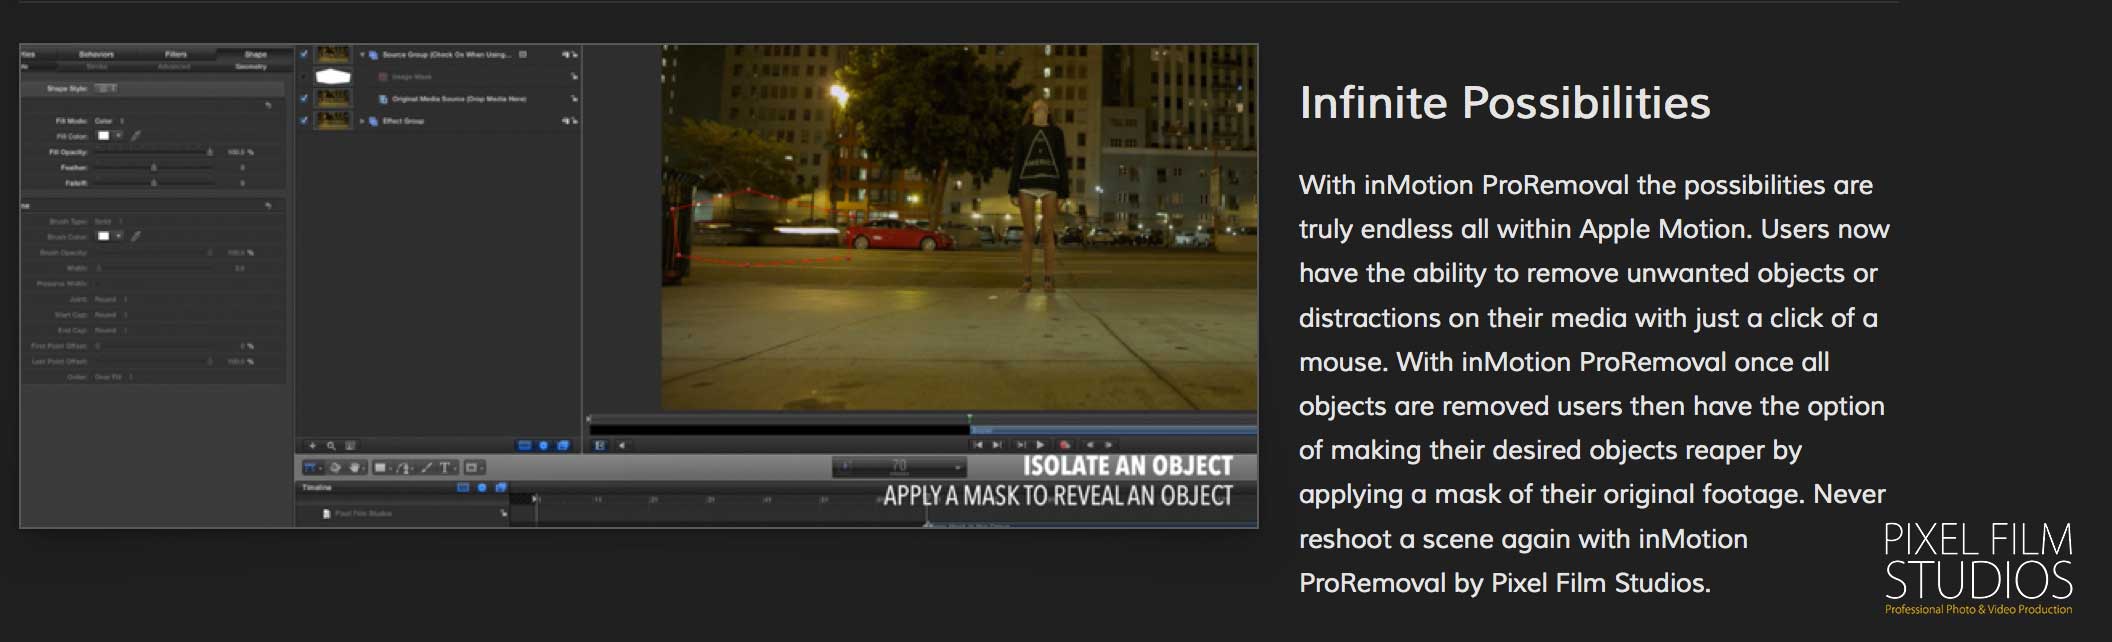Pick Fill Color with the eyedropper
This screenshot has height=642, width=2112.
pos(137,135)
